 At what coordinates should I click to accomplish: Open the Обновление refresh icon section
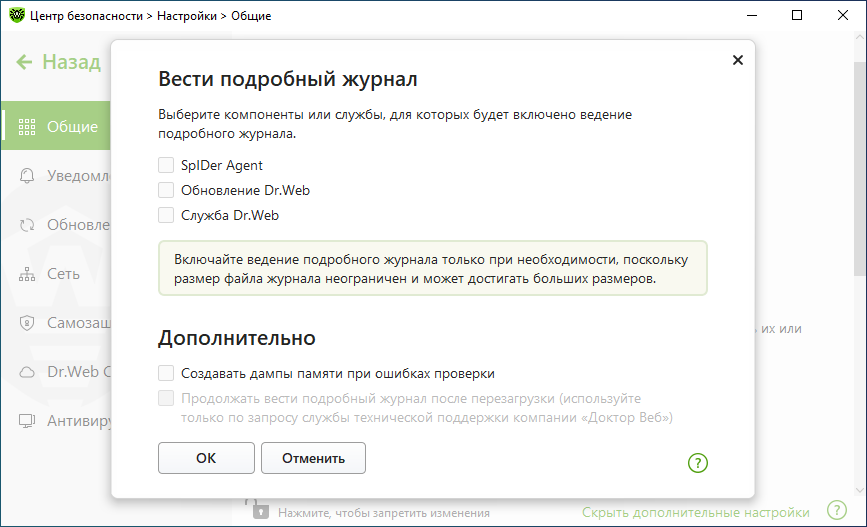coord(27,225)
